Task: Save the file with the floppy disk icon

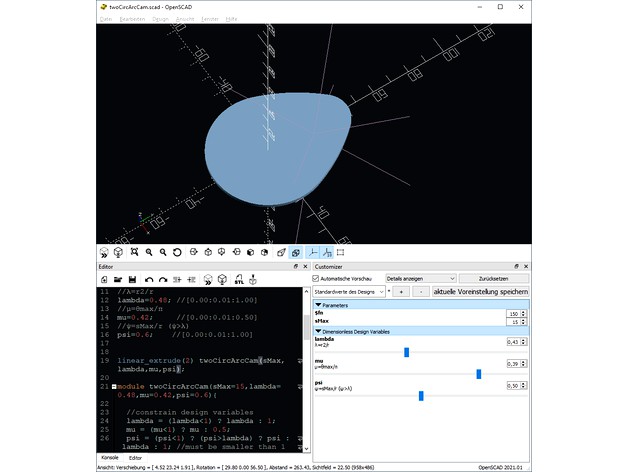Action: 132,280
